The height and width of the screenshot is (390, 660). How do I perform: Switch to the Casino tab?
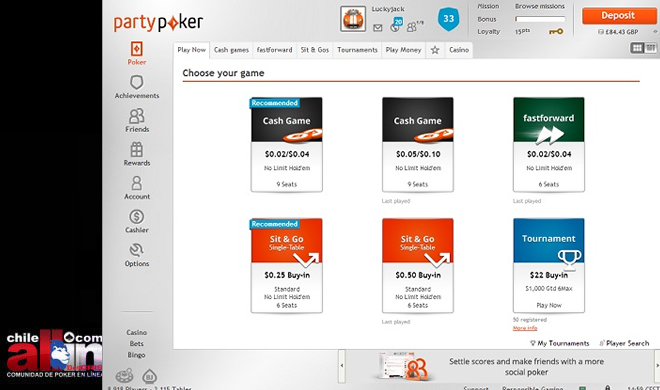459,50
